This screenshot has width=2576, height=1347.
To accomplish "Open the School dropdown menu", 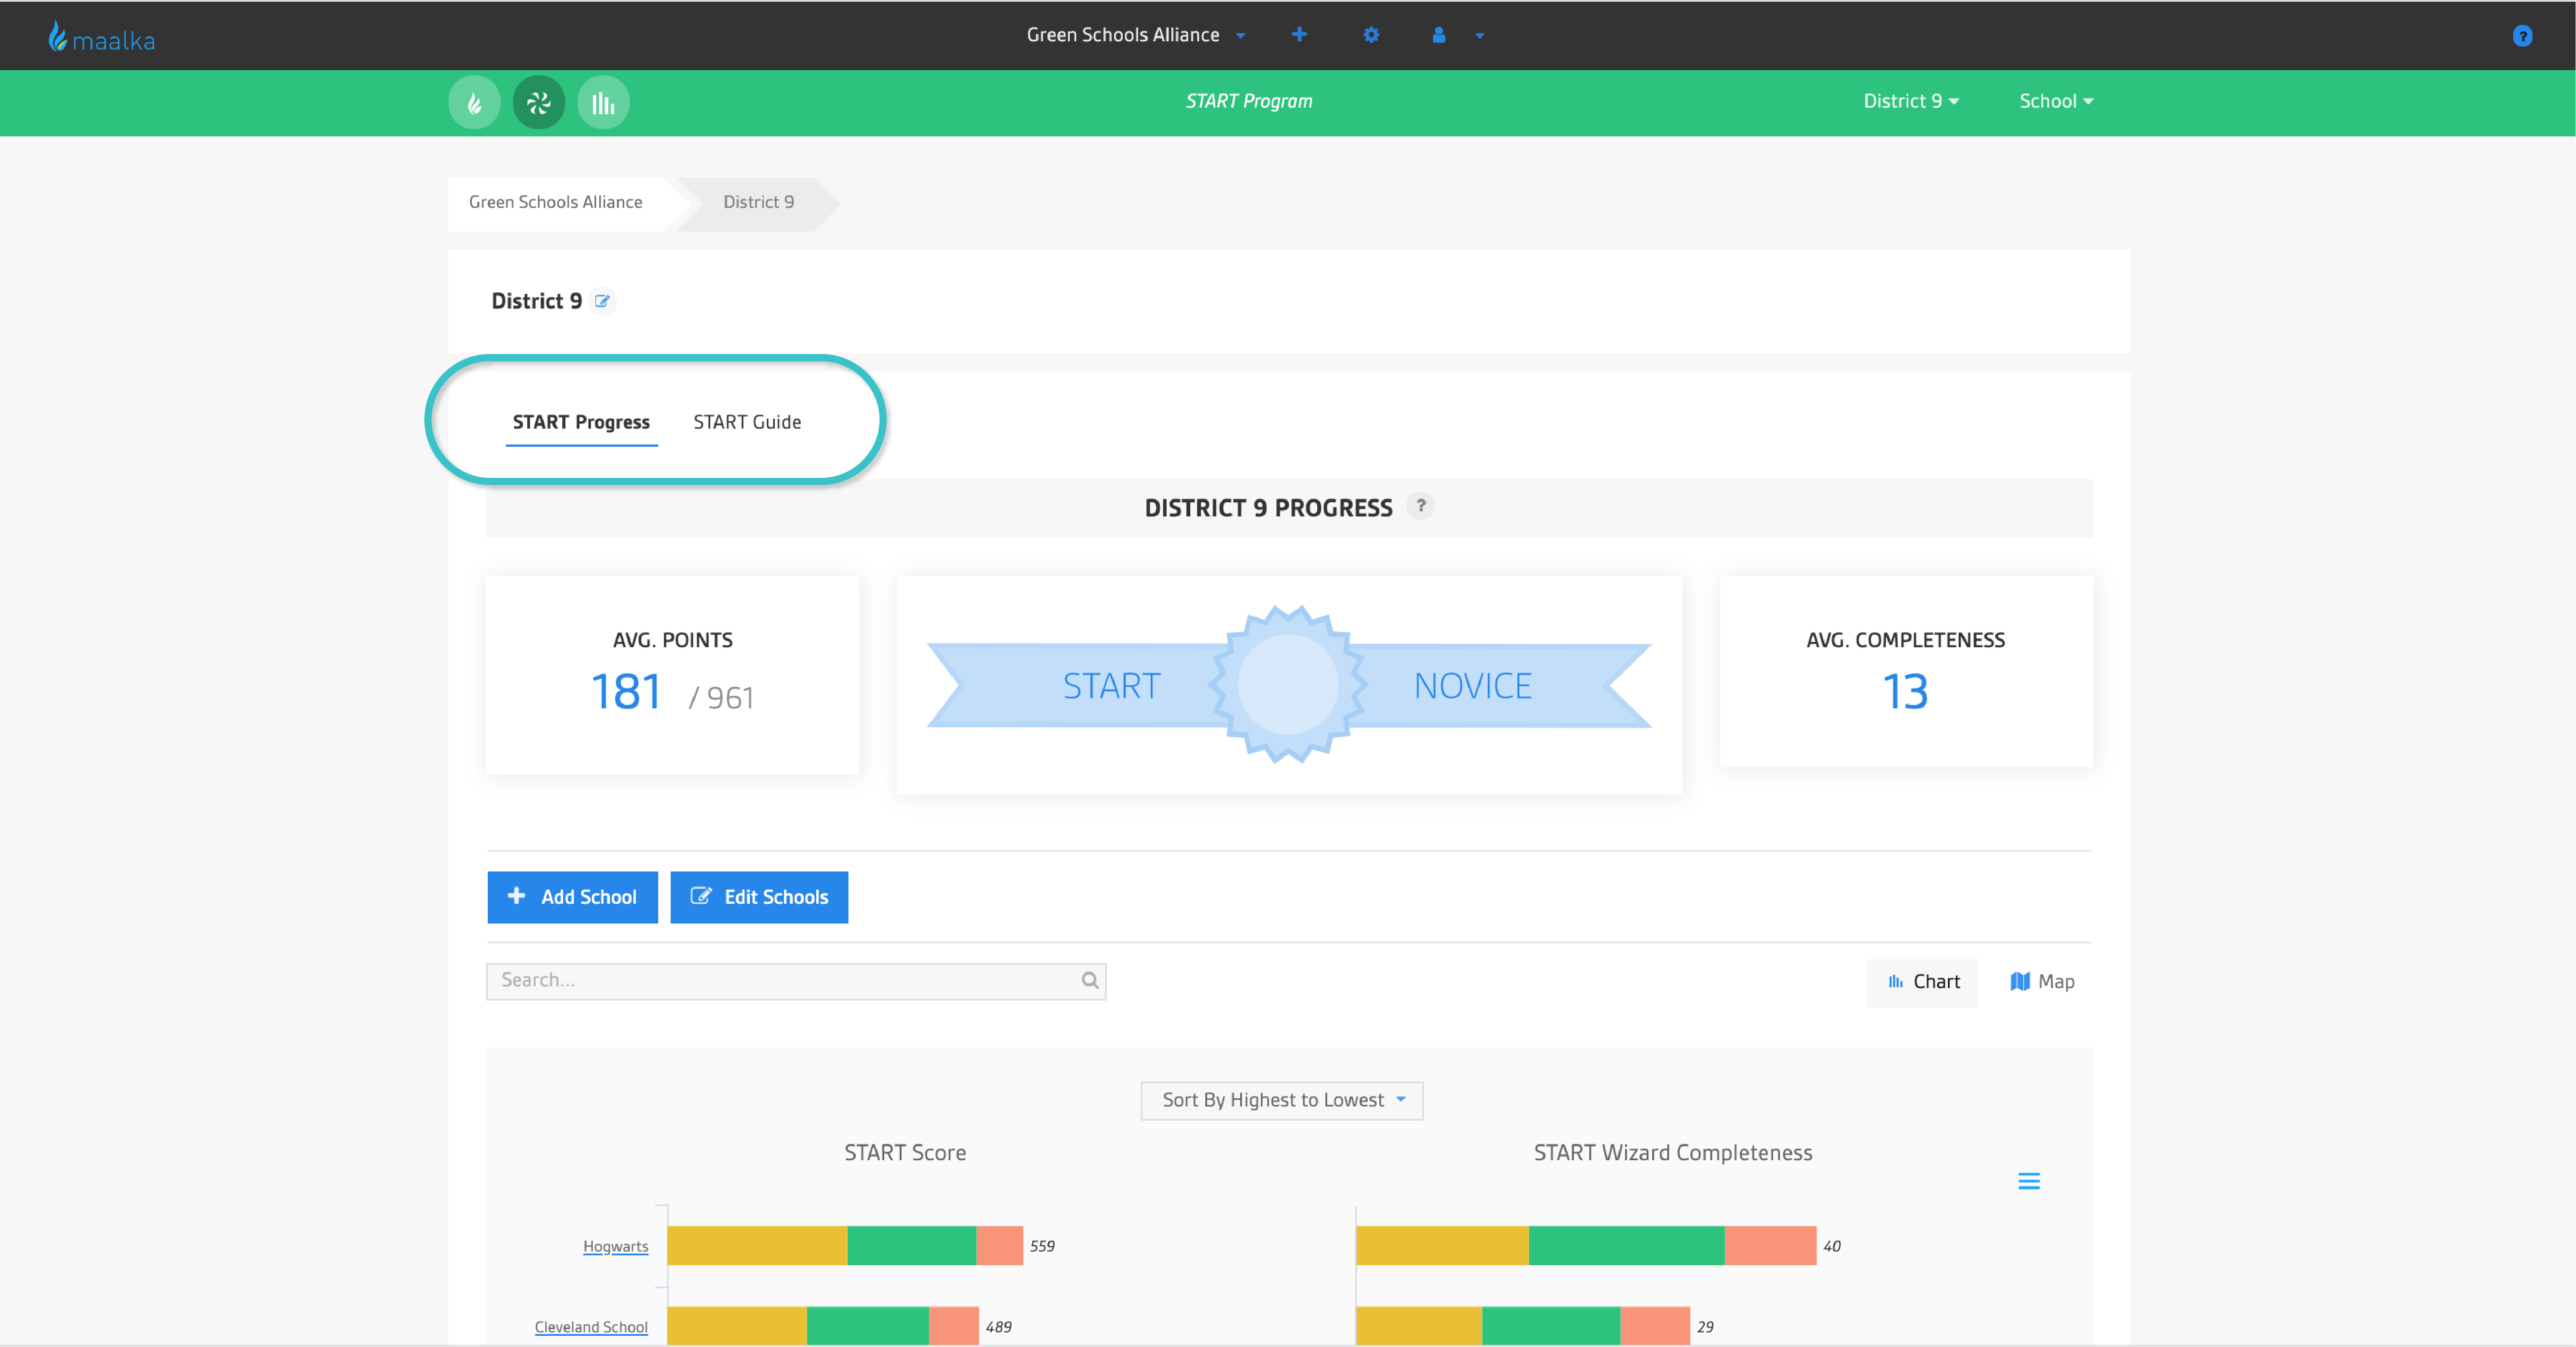I will (x=2055, y=101).
